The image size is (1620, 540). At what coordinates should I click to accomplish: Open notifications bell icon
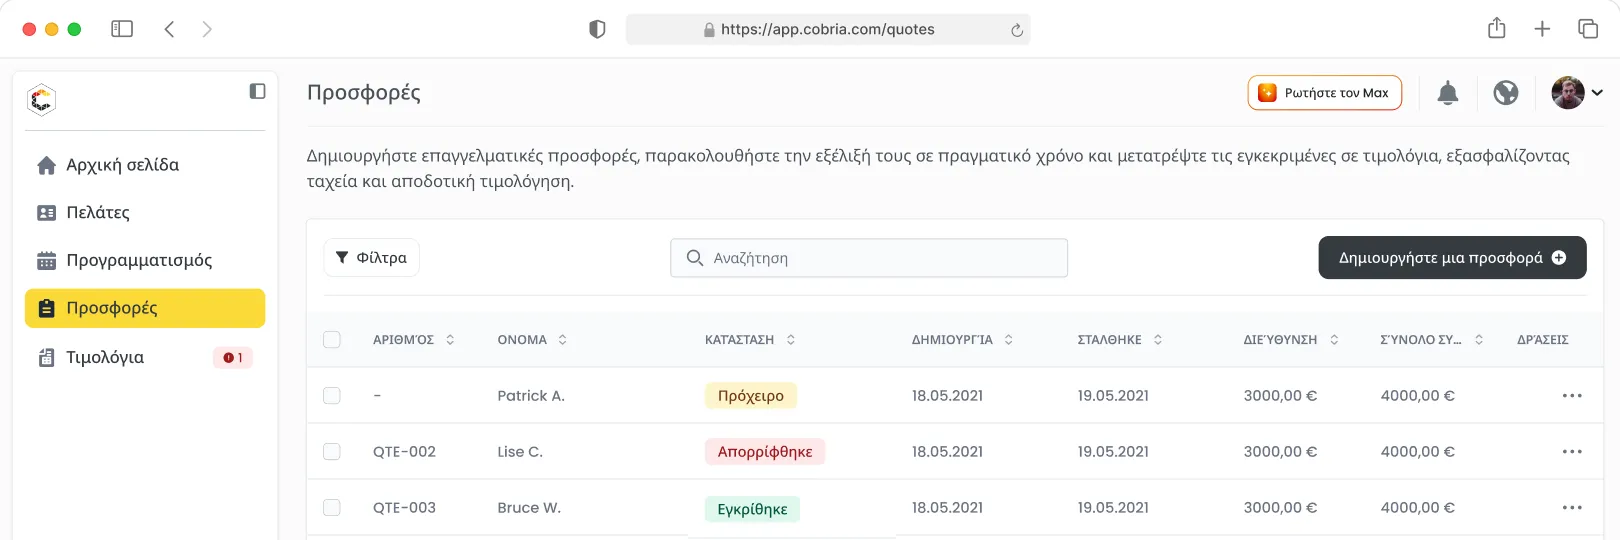point(1447,93)
